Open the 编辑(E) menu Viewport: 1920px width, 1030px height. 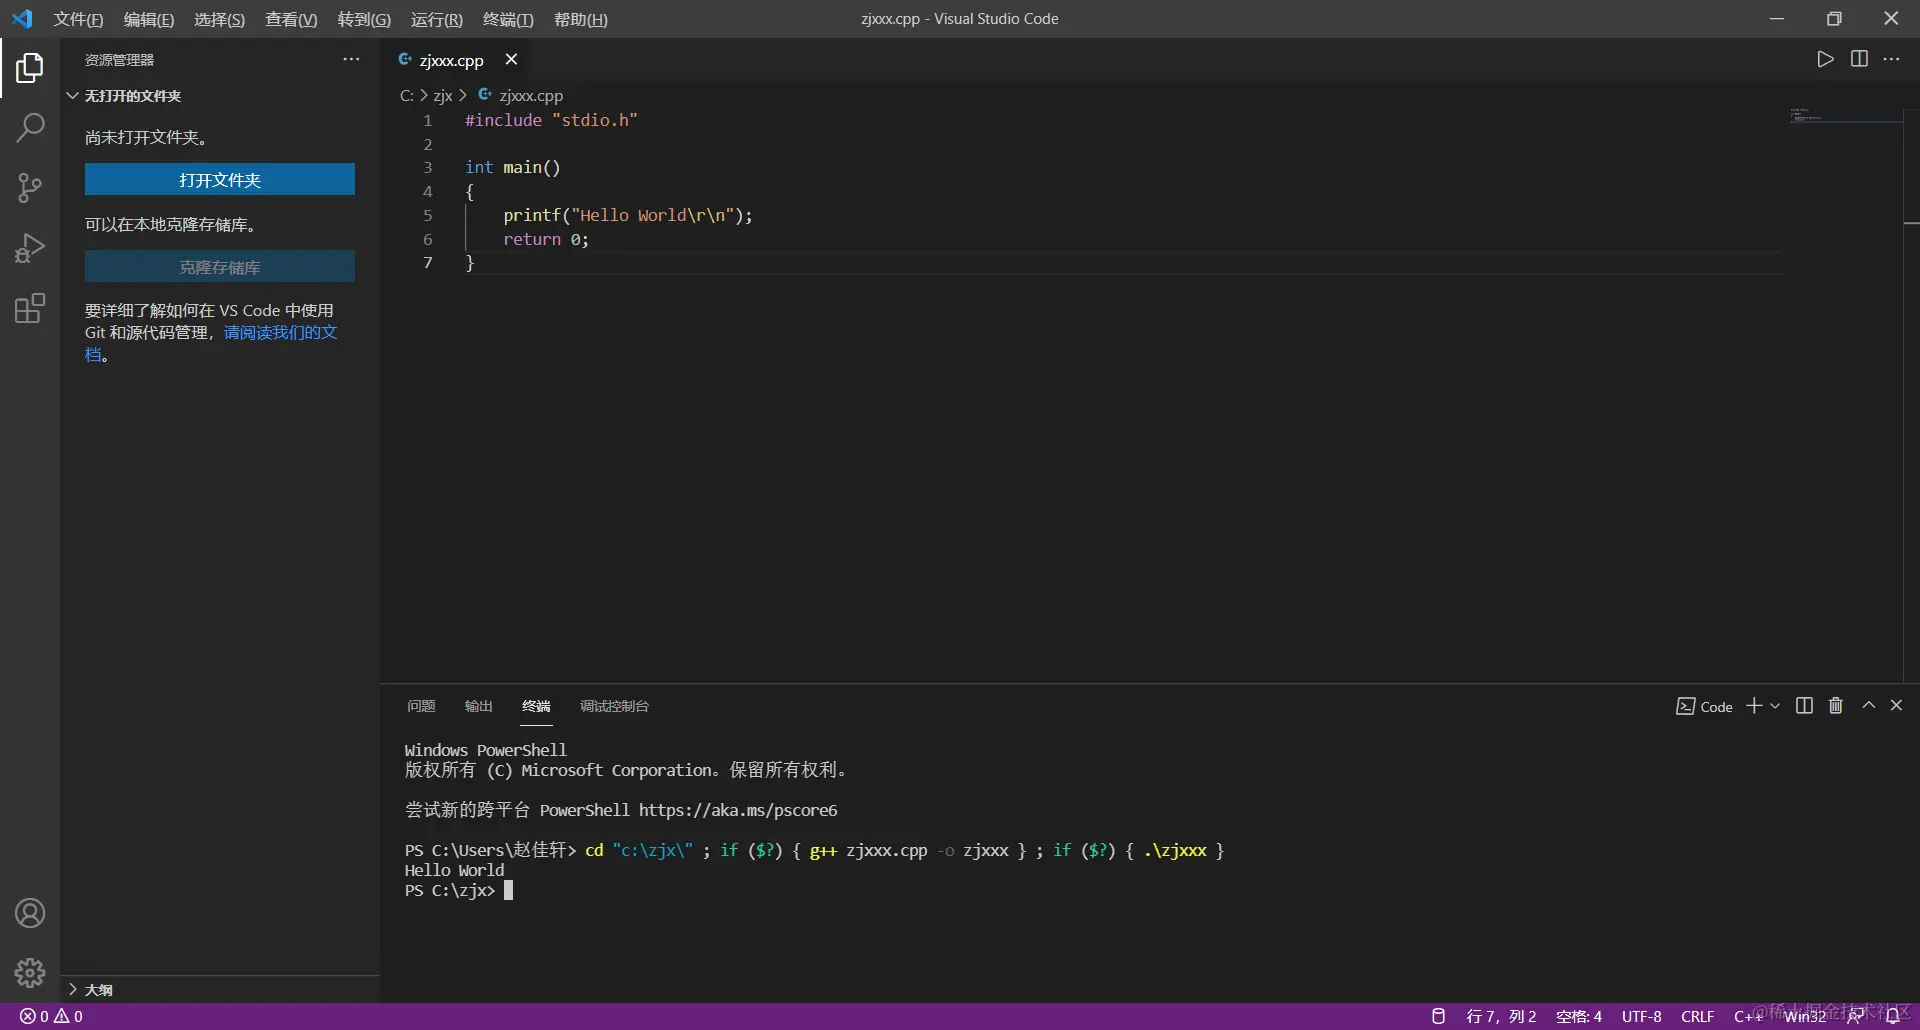tap(149, 20)
